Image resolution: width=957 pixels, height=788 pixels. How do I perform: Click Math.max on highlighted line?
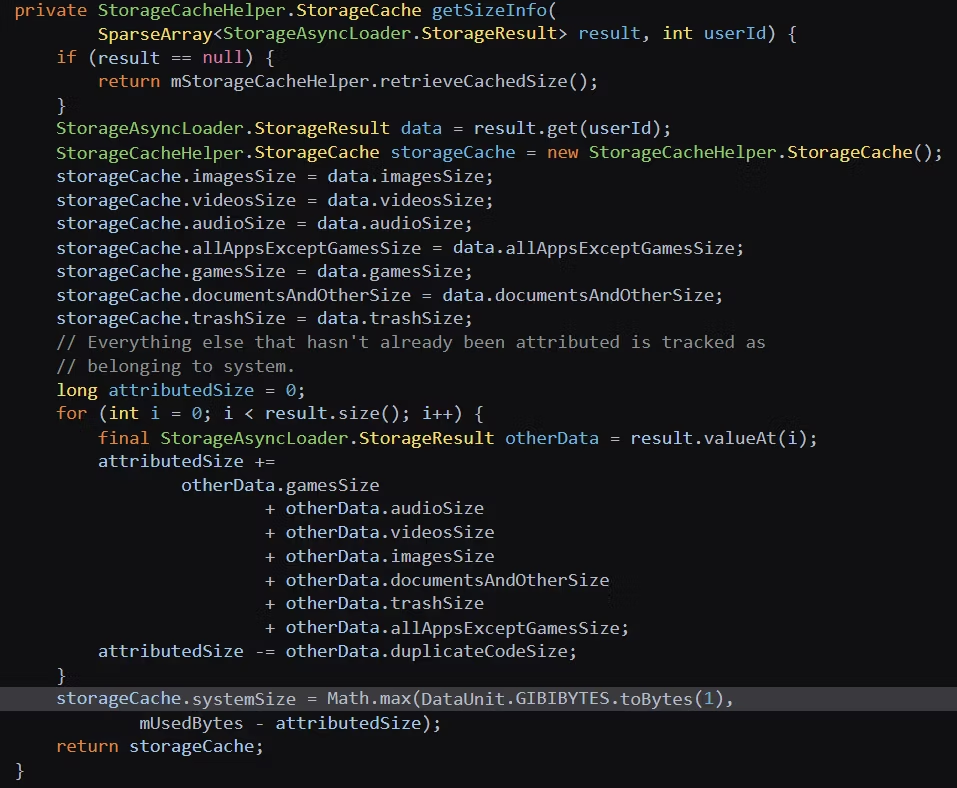tap(369, 698)
